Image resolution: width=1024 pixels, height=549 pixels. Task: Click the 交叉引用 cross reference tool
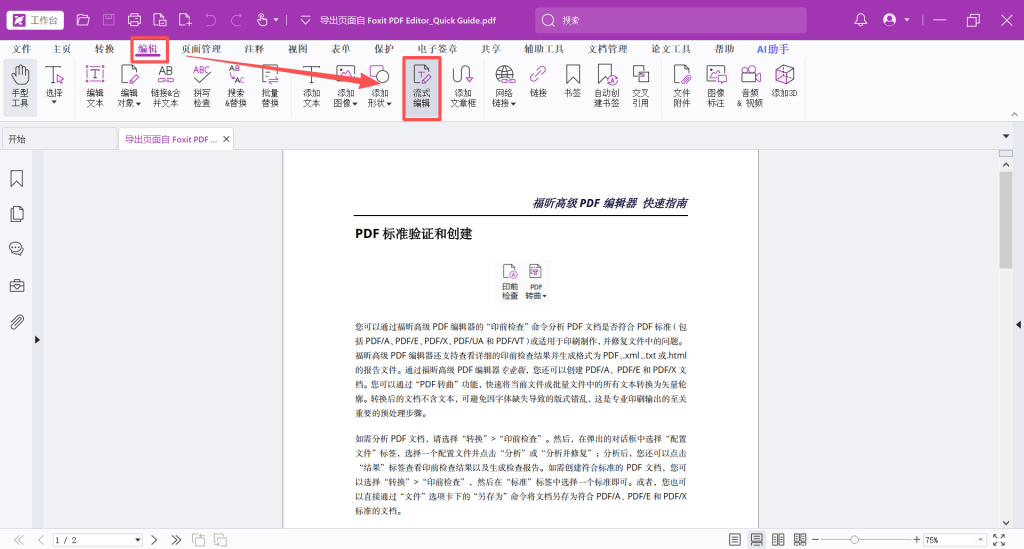click(x=641, y=86)
